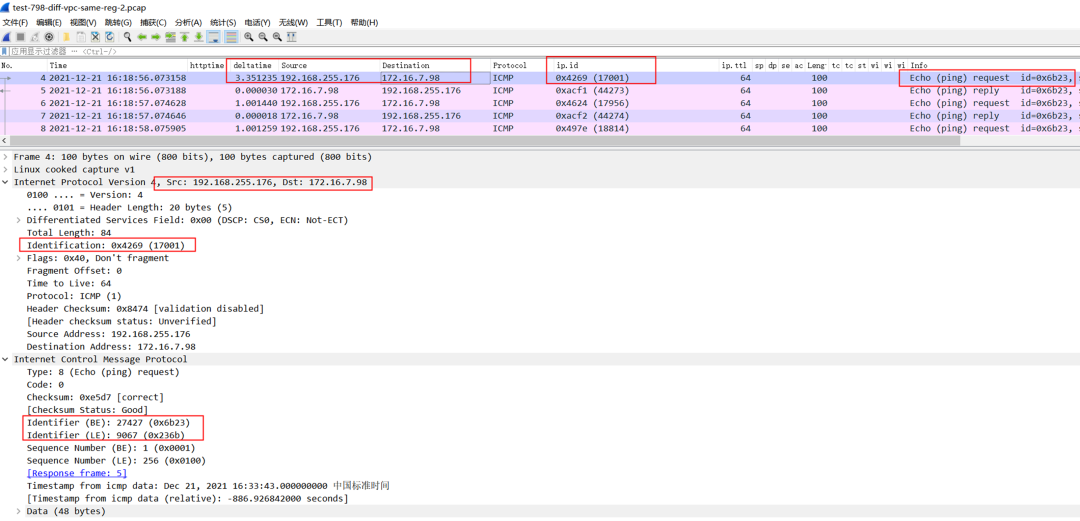This screenshot has height=521, width=1080.
Task: Open 统计(S) menu
Action: [223, 23]
